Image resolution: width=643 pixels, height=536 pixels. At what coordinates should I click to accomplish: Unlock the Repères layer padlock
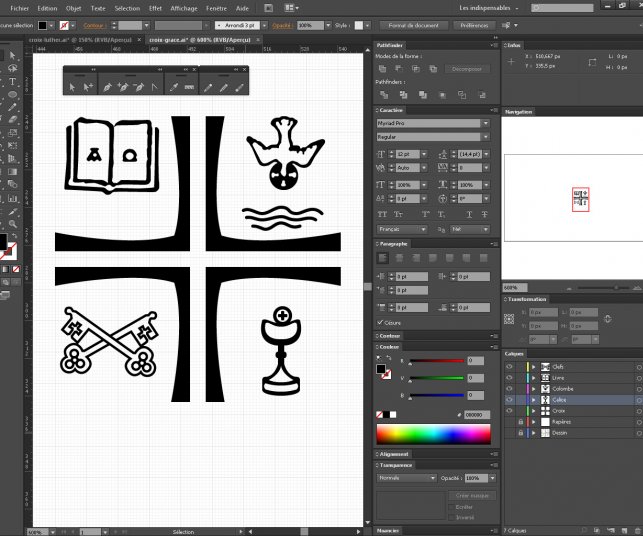520,422
